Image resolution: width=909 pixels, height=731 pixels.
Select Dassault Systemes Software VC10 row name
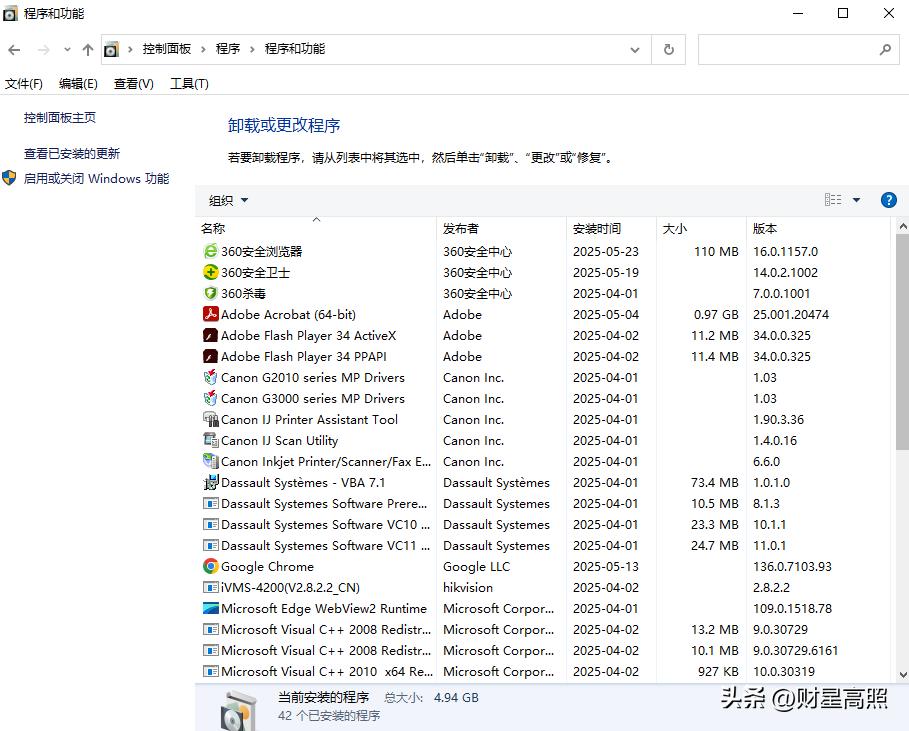click(x=325, y=525)
